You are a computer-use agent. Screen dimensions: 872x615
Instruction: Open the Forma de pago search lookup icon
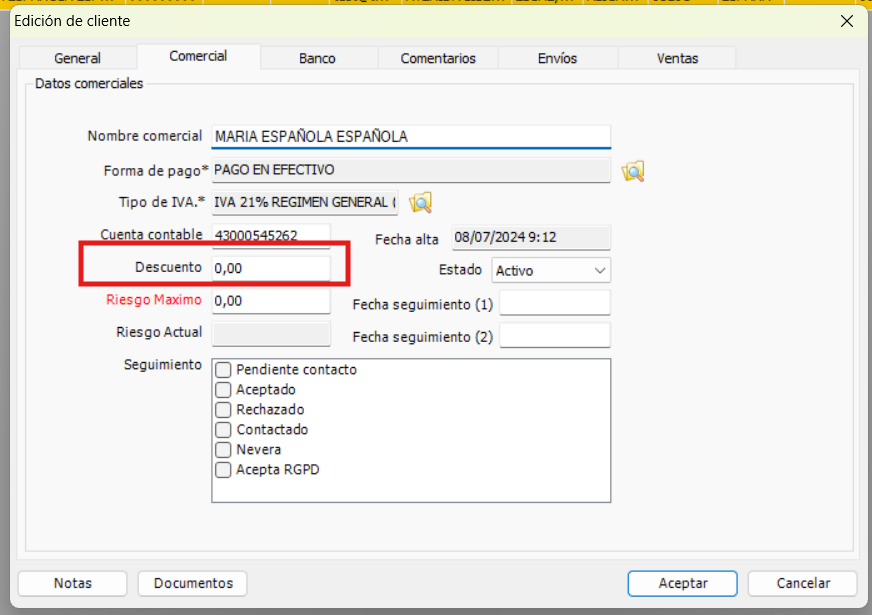633,170
